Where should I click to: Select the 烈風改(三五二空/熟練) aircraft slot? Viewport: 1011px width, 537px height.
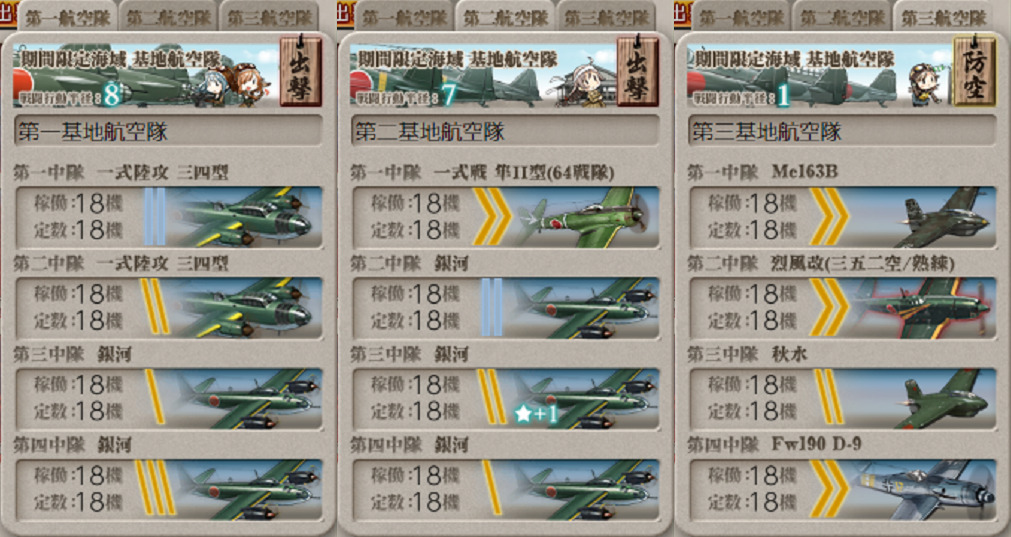(843, 308)
